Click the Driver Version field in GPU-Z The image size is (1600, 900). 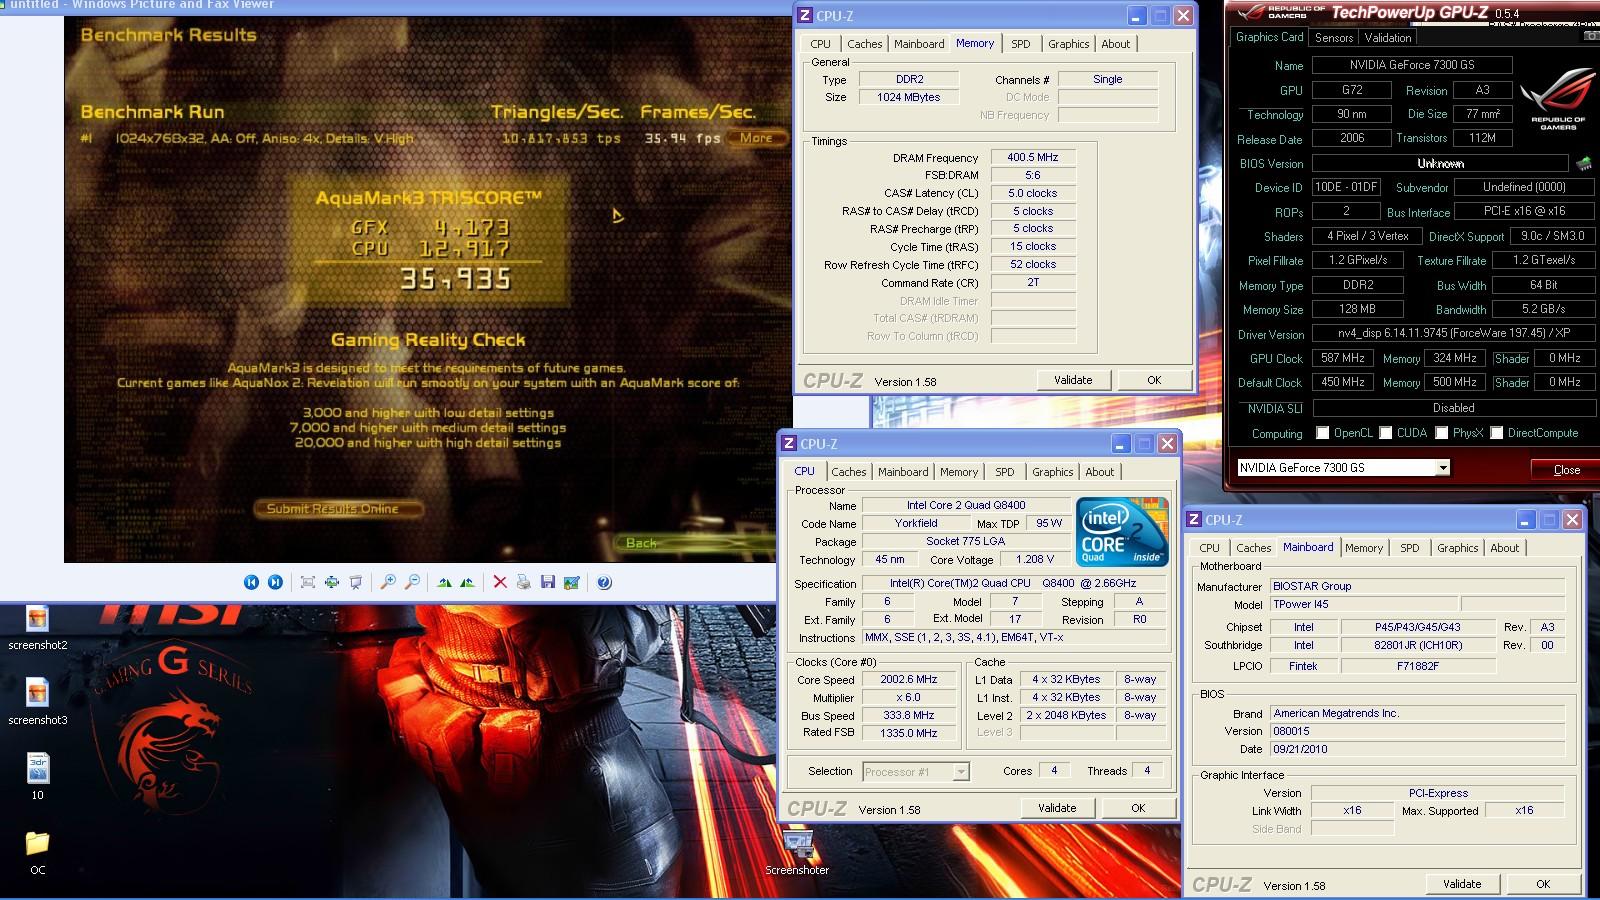tap(1454, 333)
